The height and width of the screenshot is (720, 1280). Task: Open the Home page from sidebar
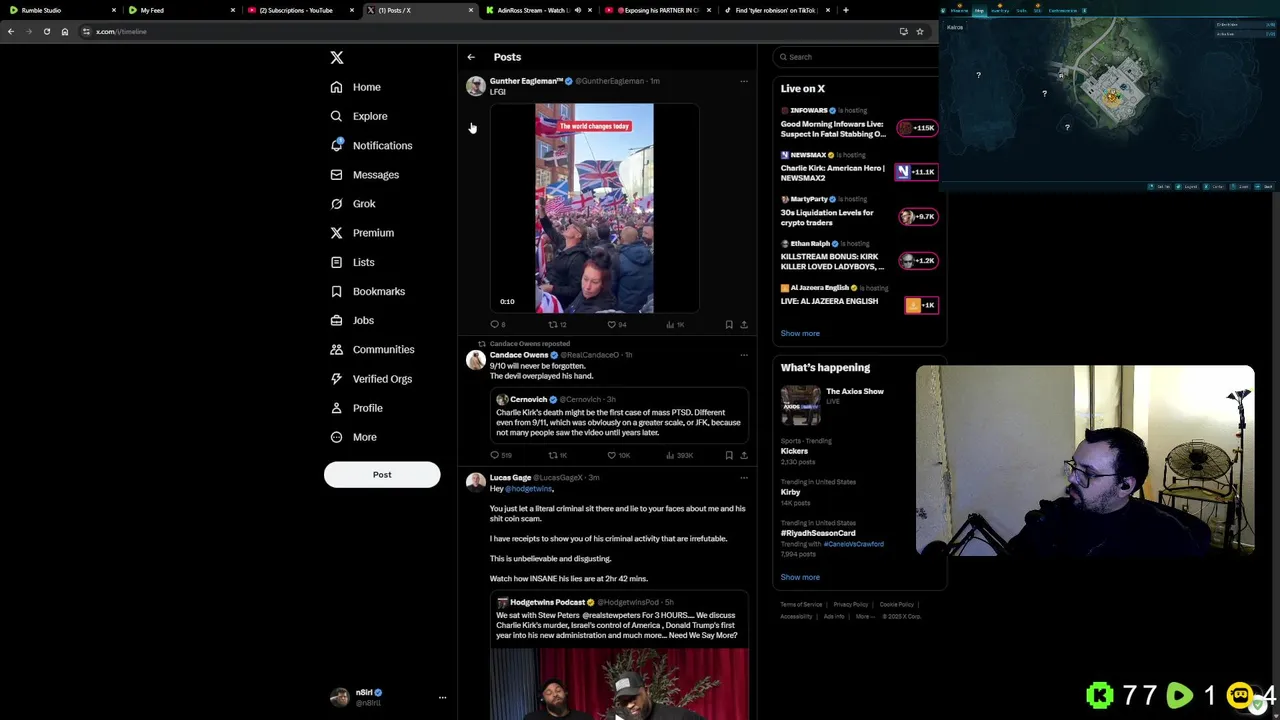[356, 87]
